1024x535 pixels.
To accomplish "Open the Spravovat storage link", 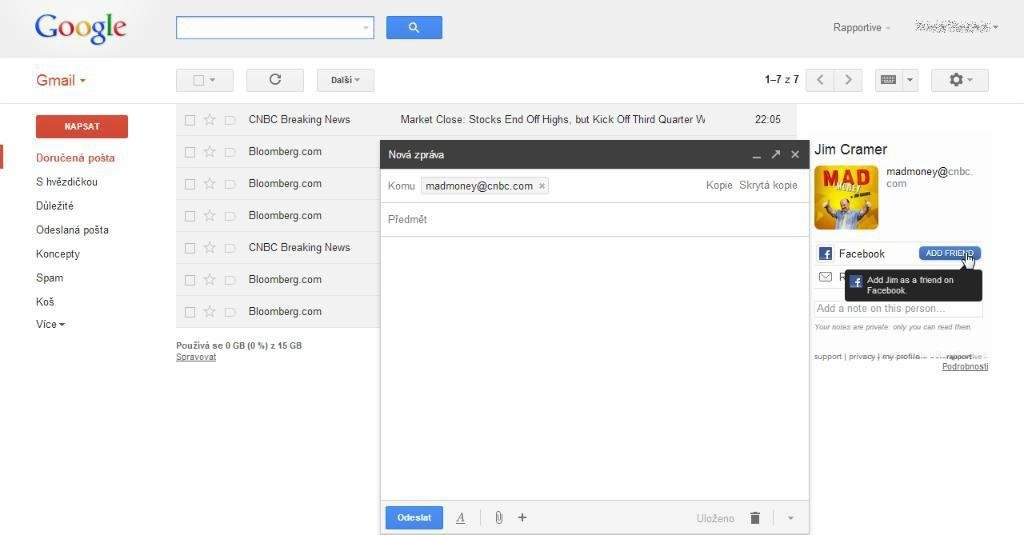I will click(x=196, y=357).
